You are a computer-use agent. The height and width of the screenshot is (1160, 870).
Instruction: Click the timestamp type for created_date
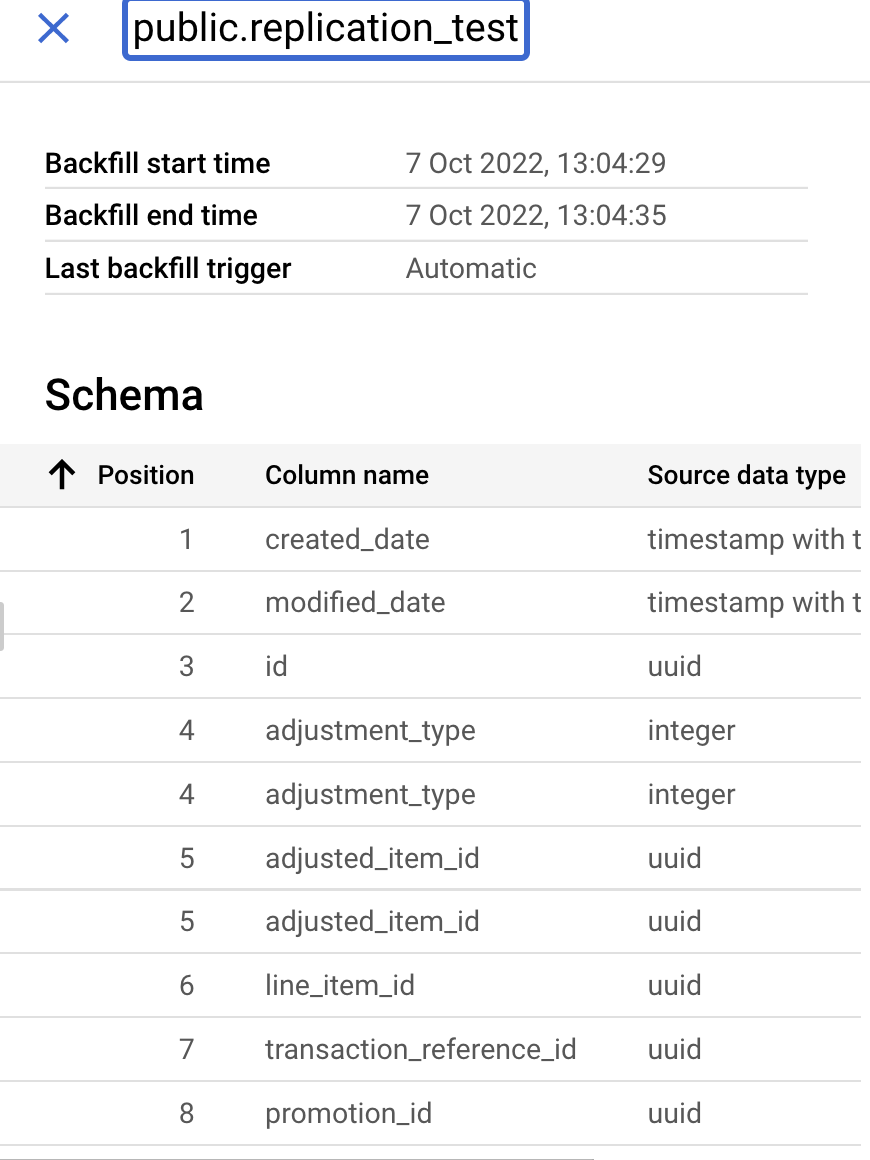click(x=754, y=540)
